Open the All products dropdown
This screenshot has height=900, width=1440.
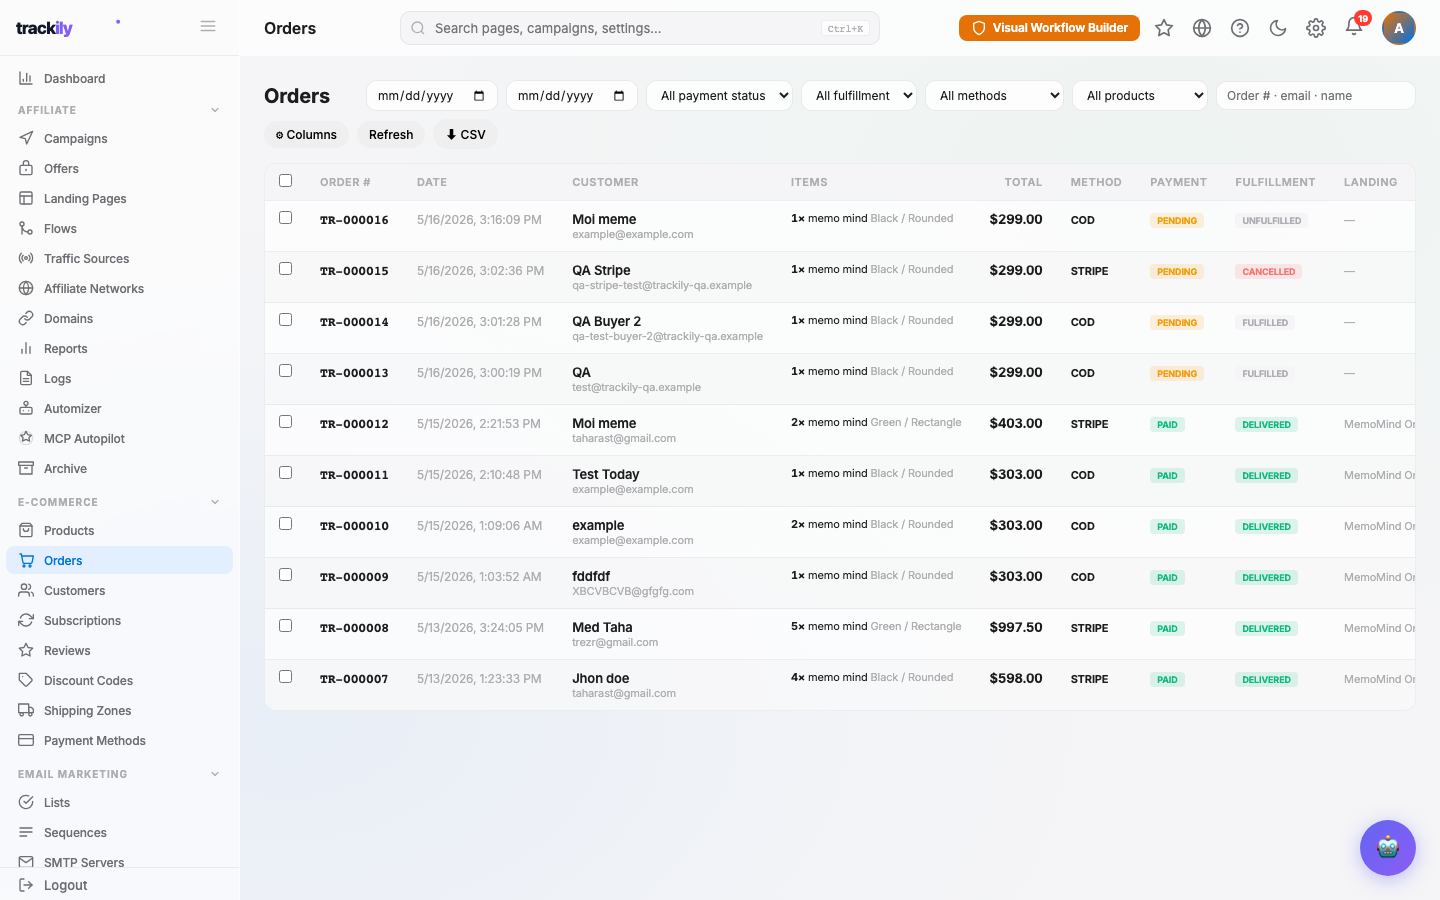[1140, 96]
